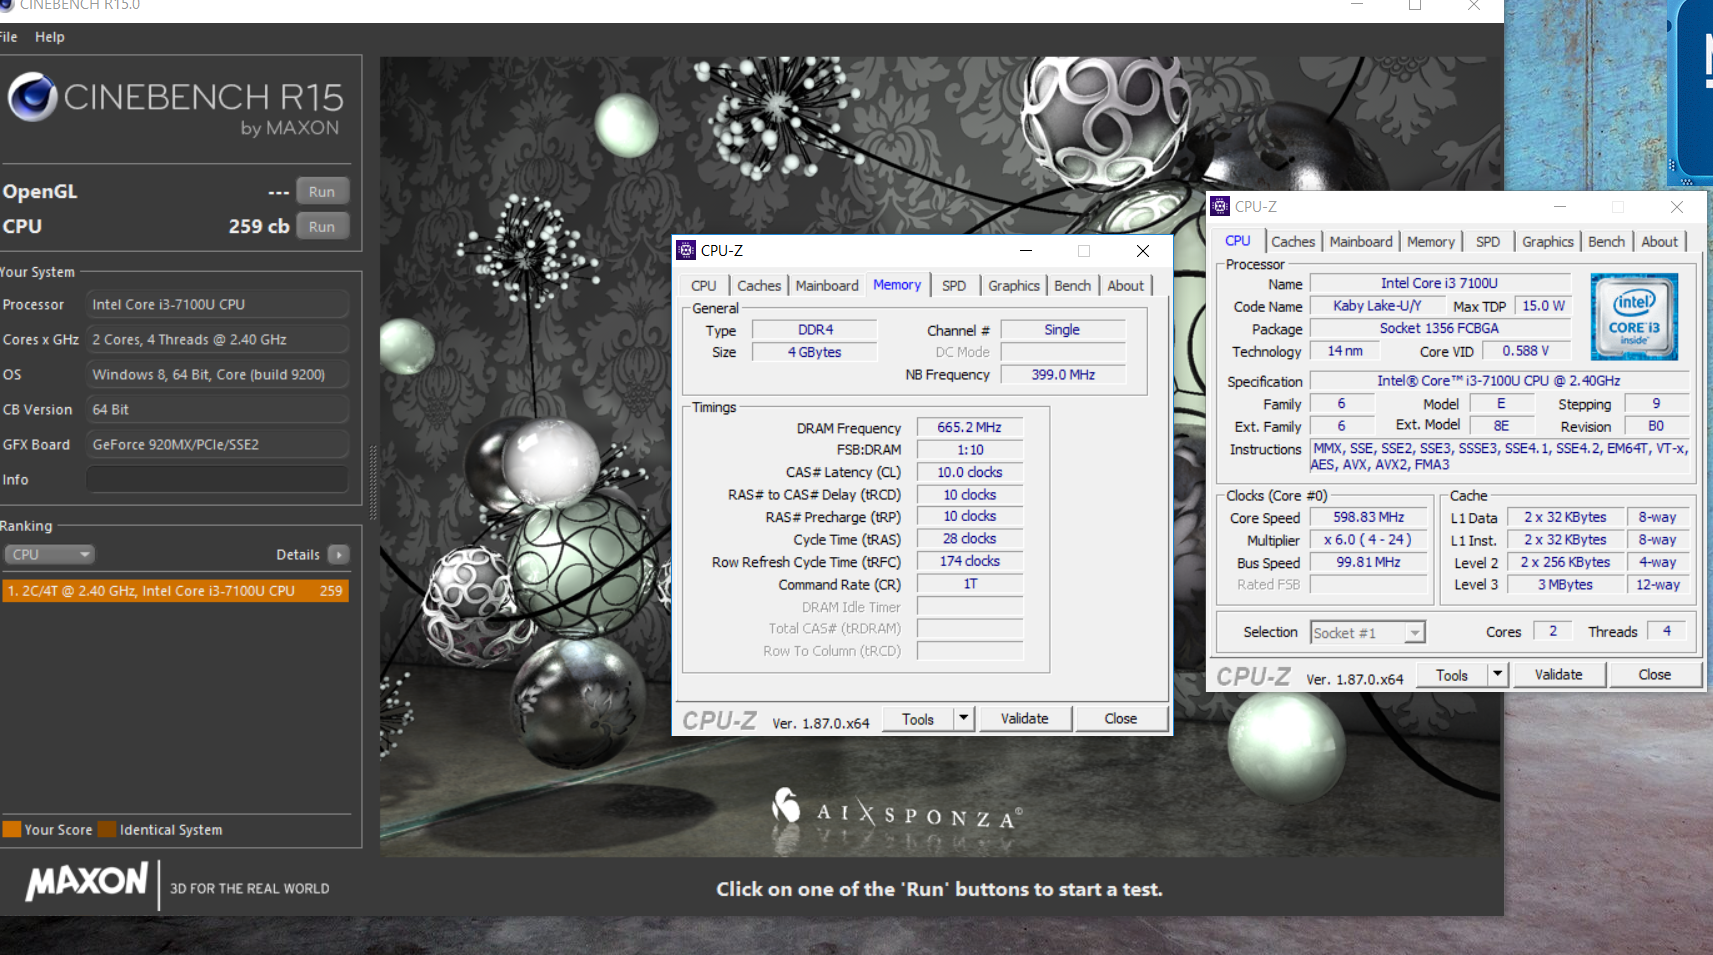Click the orange Your Score legend swatch
This screenshot has width=1713, height=955.
point(12,829)
